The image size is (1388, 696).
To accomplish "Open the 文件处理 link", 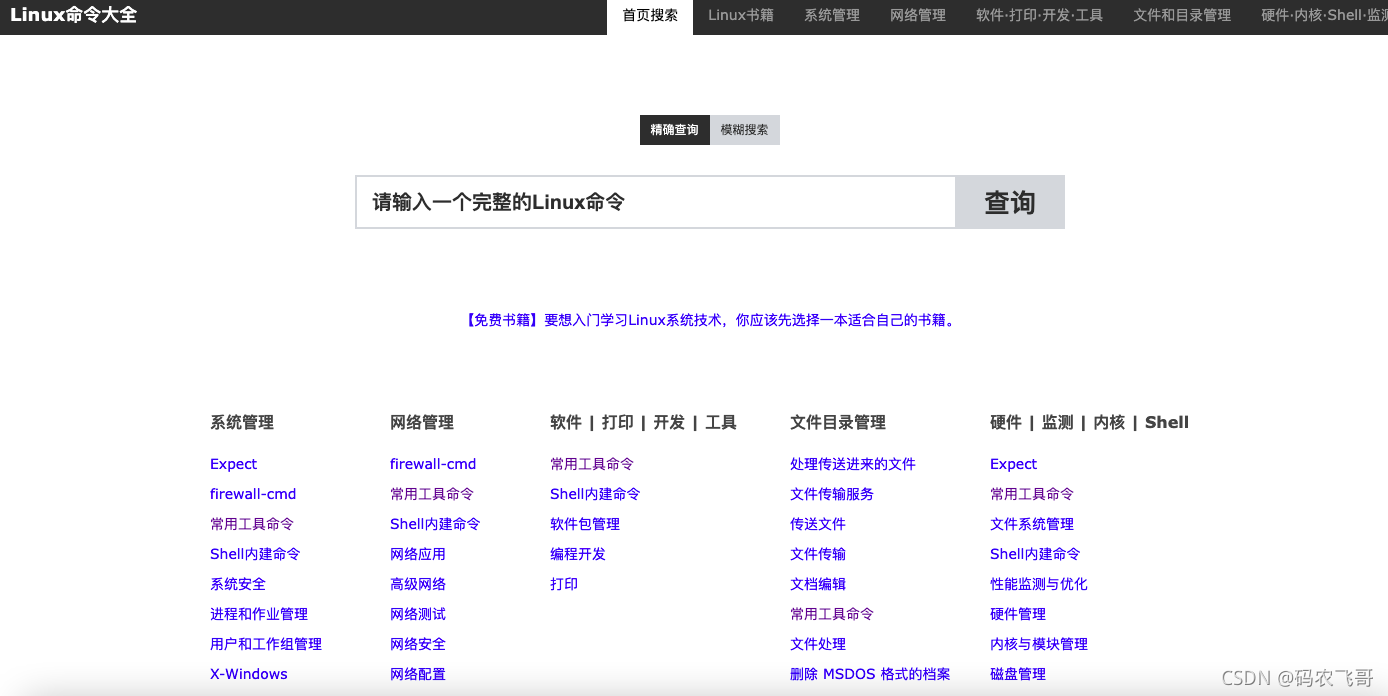I will [818, 644].
